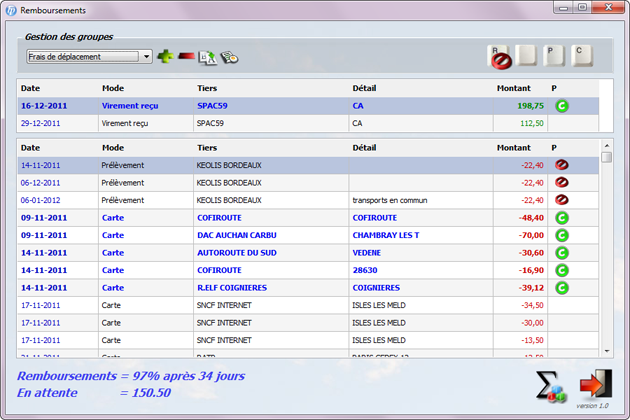Click the En attente = 150.50 text
The height and width of the screenshot is (420, 630).
point(94,393)
